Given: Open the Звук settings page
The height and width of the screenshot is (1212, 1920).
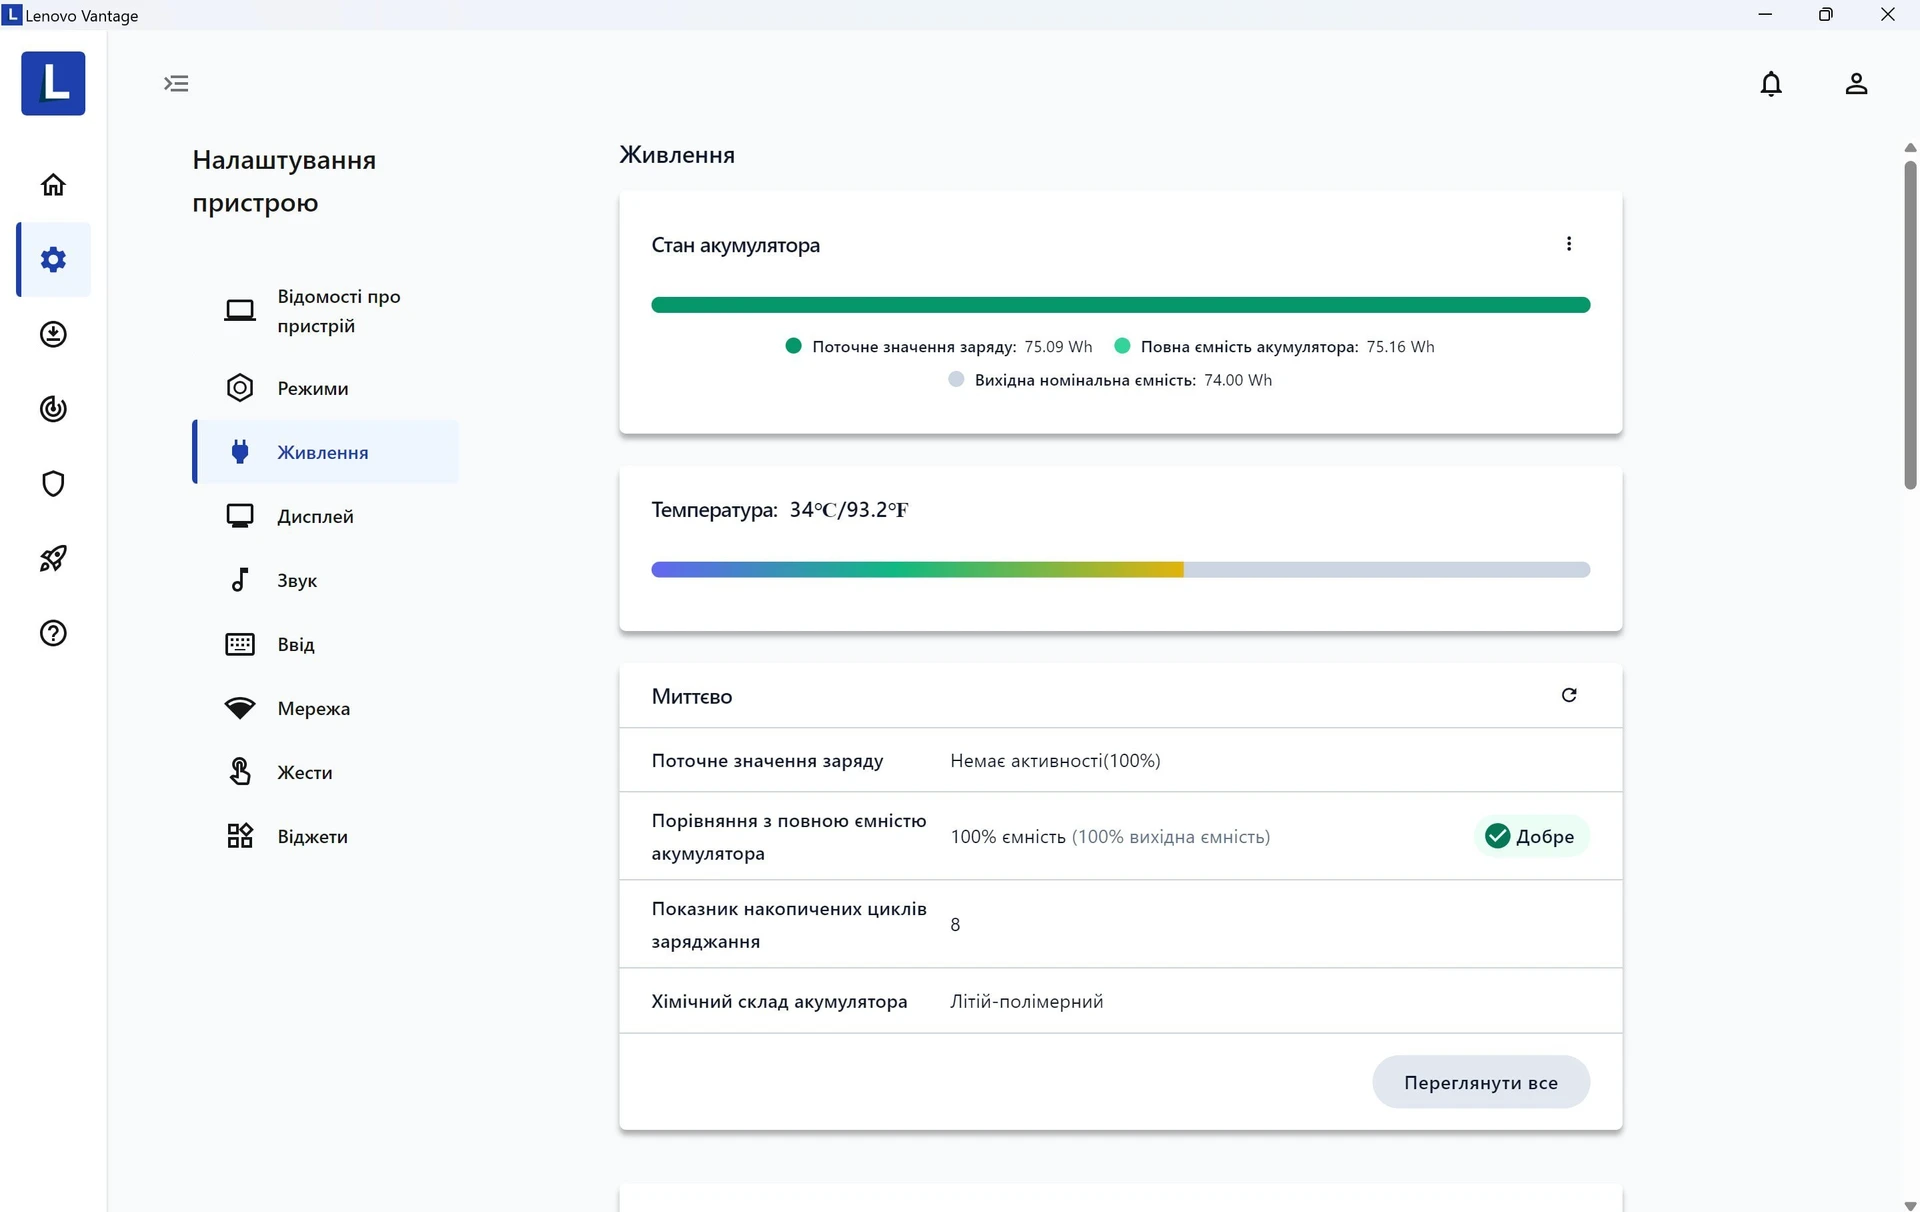Looking at the screenshot, I should (x=326, y=580).
